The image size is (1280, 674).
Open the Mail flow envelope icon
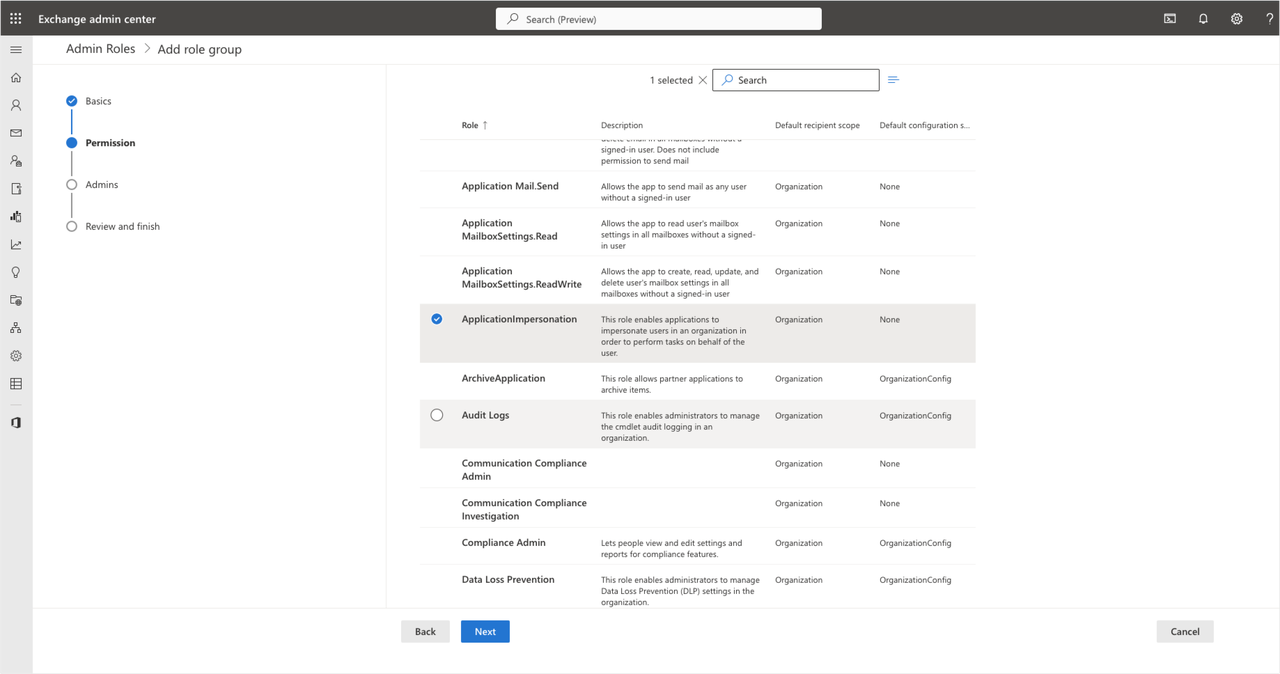(15, 132)
